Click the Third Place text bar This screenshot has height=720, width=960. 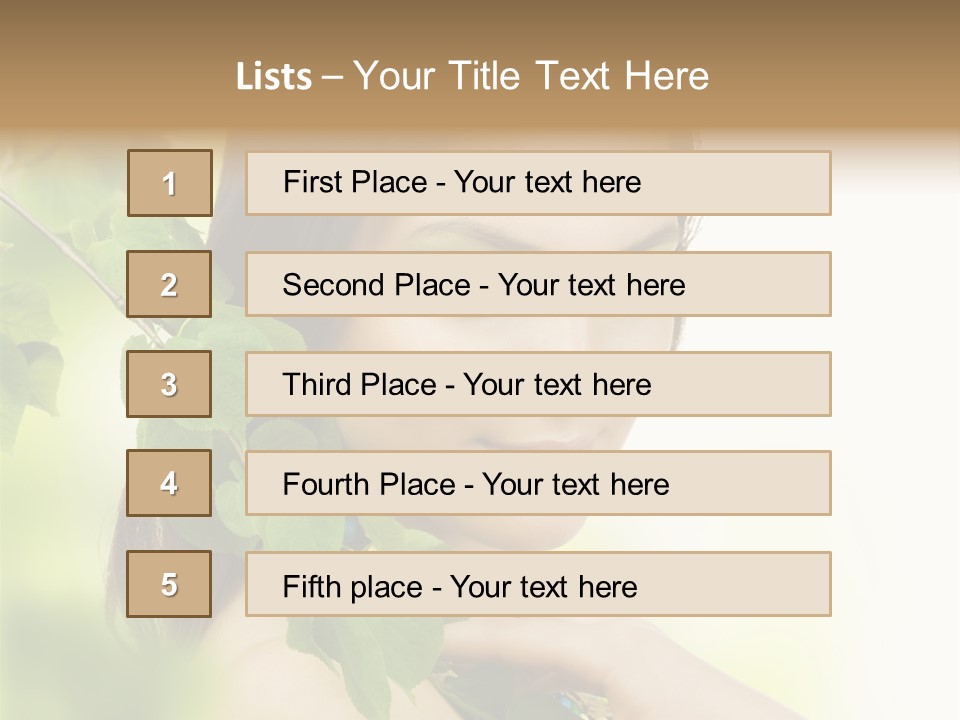pyautogui.click(x=538, y=384)
